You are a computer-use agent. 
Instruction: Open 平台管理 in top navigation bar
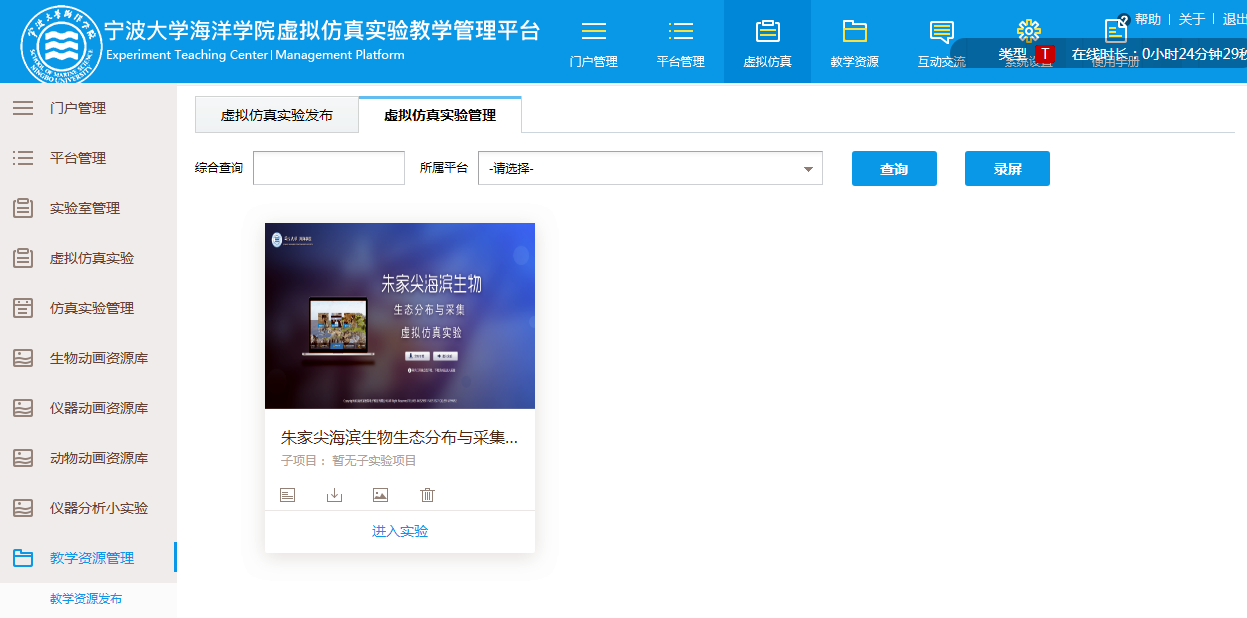pyautogui.click(x=680, y=43)
